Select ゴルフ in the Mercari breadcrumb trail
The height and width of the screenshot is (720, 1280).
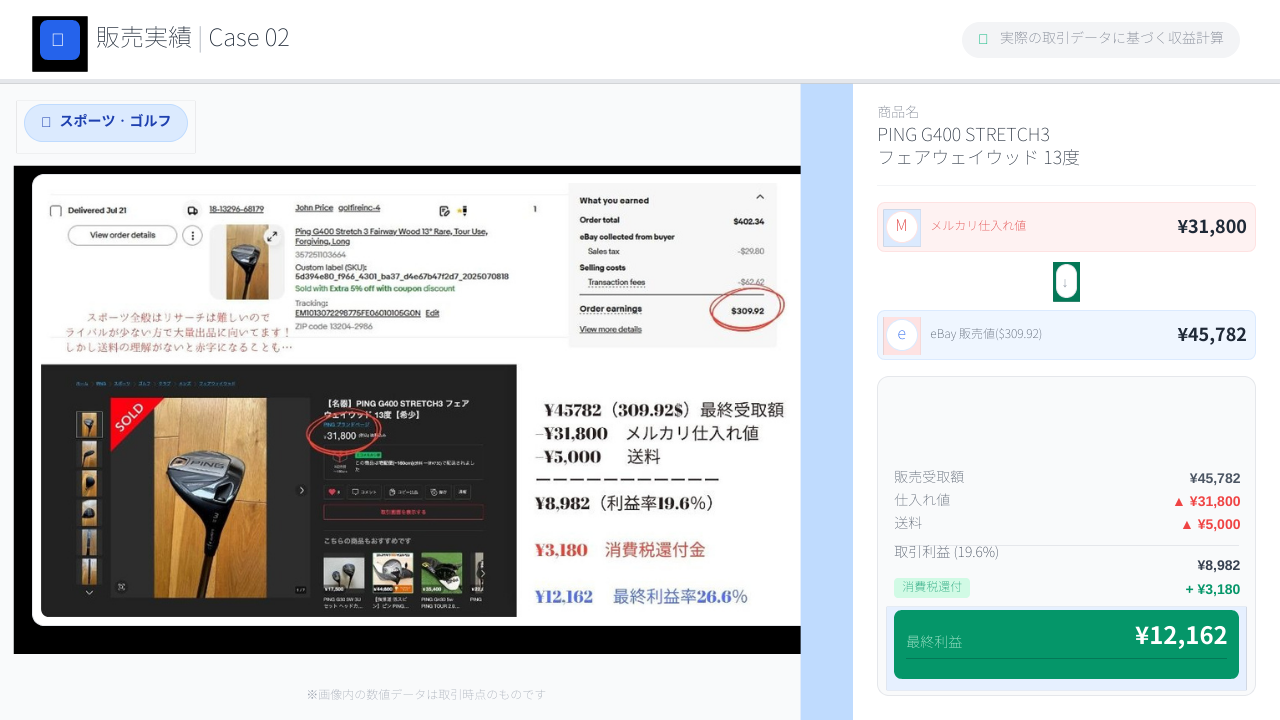click(x=143, y=383)
